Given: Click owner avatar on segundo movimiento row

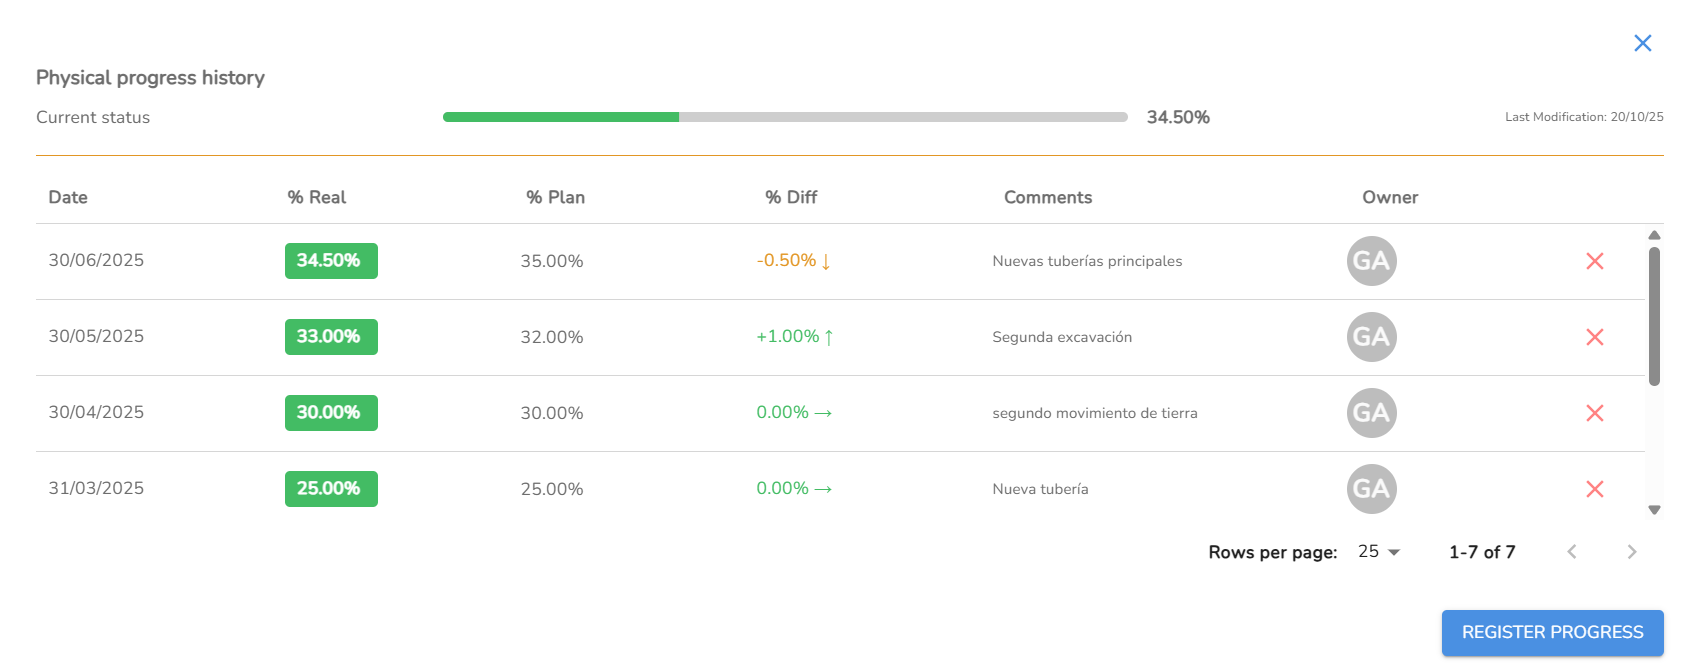Looking at the screenshot, I should click(x=1371, y=413).
